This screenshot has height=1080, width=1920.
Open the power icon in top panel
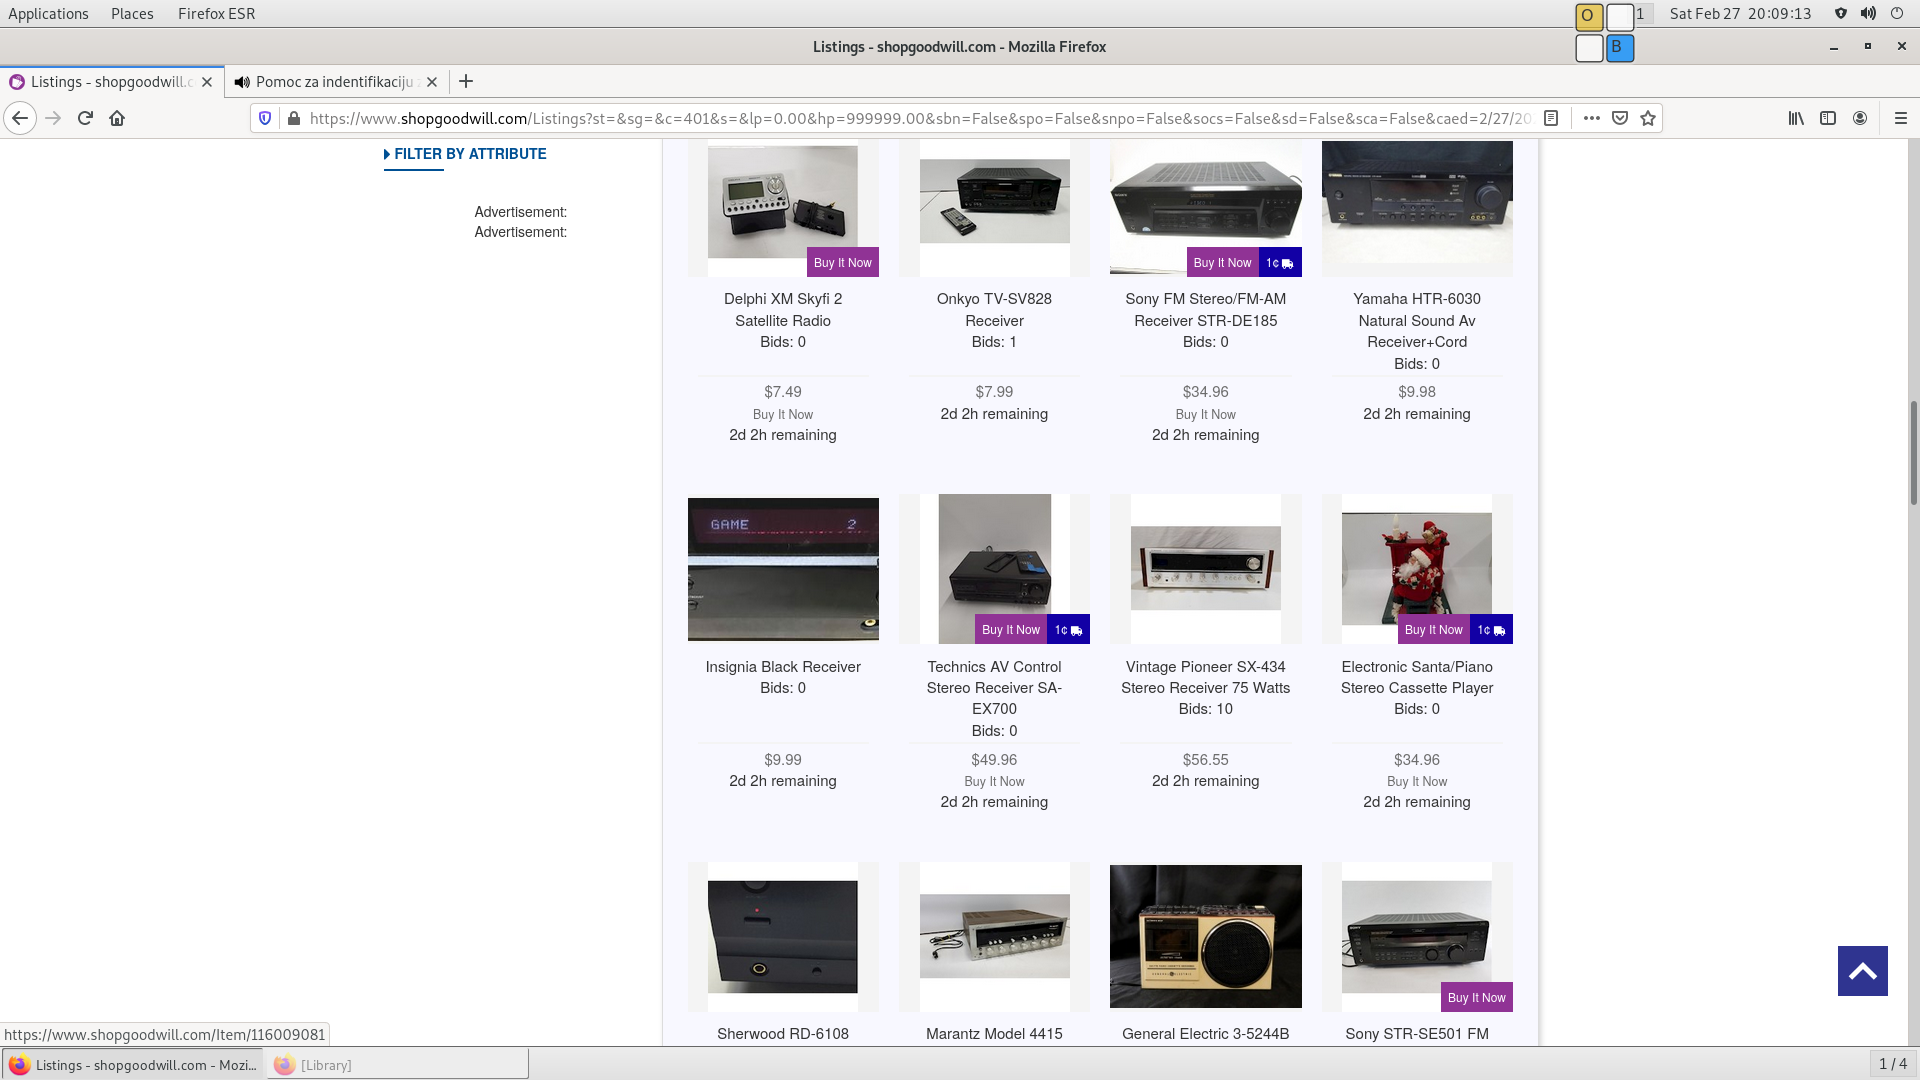1897,14
